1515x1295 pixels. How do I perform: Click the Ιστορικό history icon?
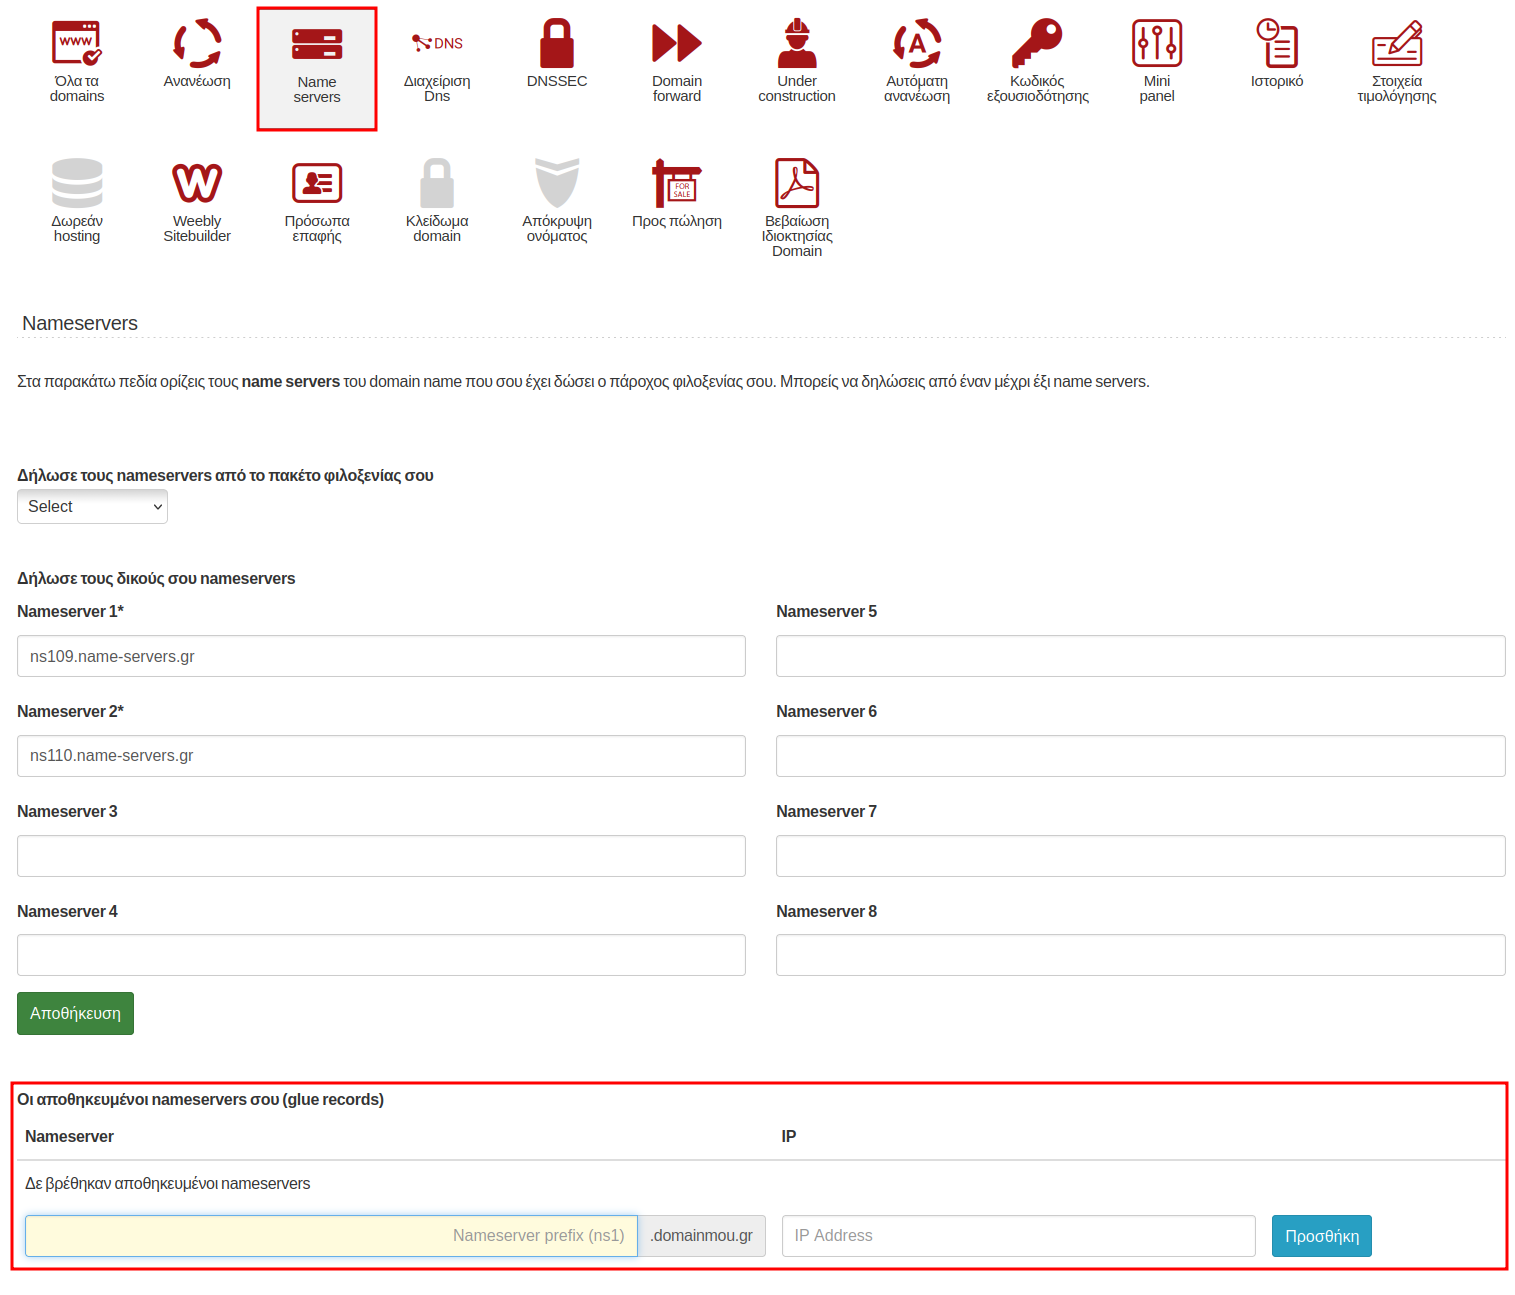point(1277,43)
